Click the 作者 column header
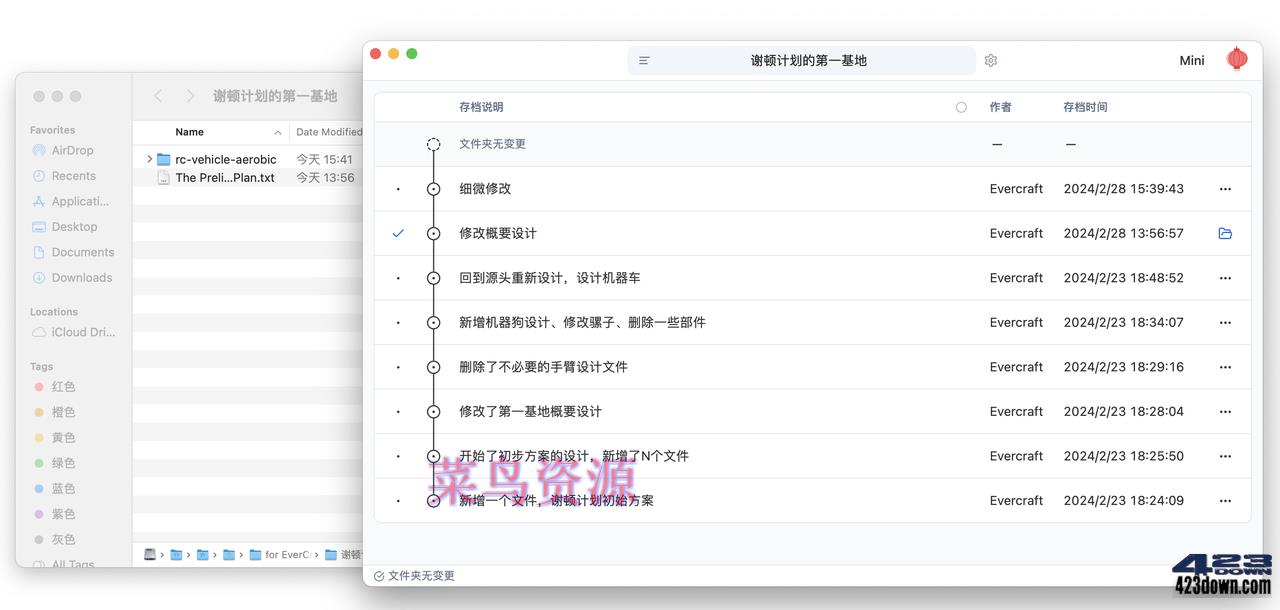Viewport: 1280px width, 610px height. click(1001, 107)
